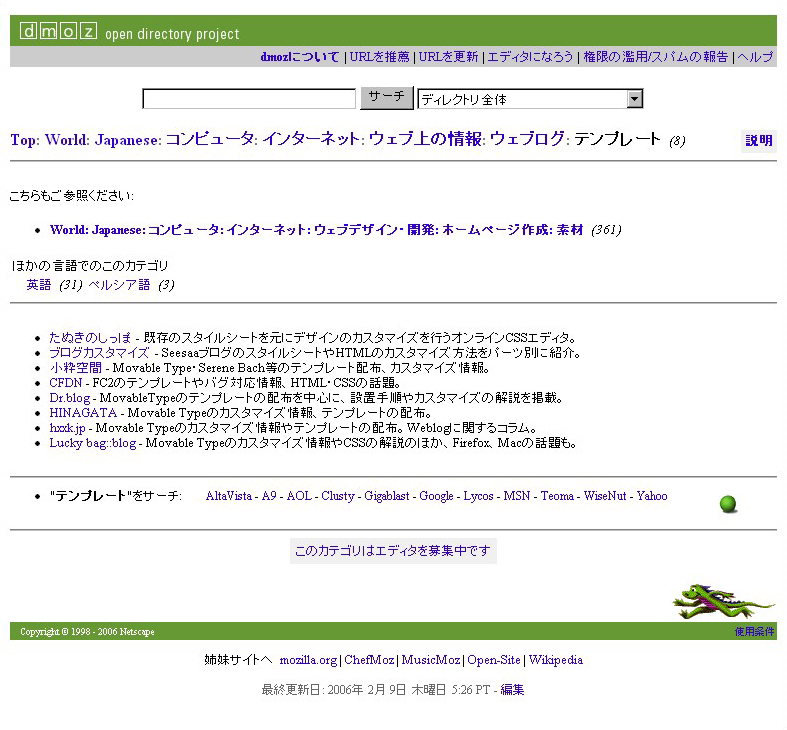Open the ヘルプ help link
The width and height of the screenshot is (787, 730).
(x=755, y=57)
